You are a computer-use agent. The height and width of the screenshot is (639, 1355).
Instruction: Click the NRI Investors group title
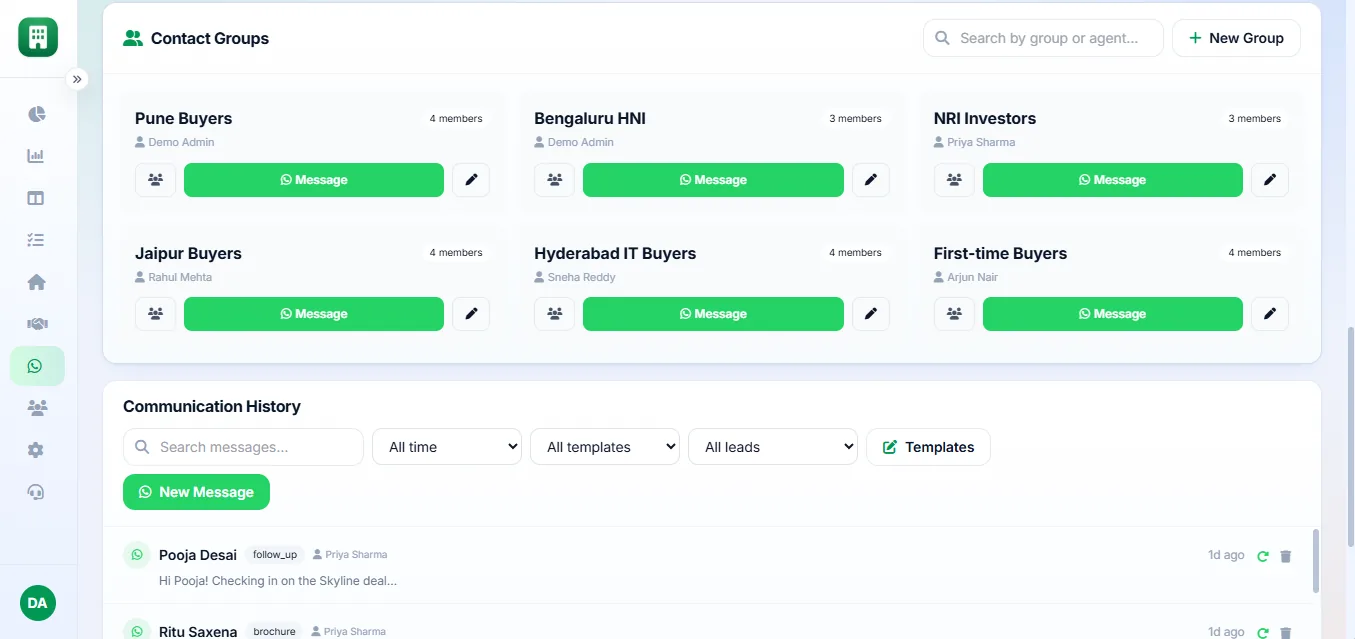pos(985,118)
